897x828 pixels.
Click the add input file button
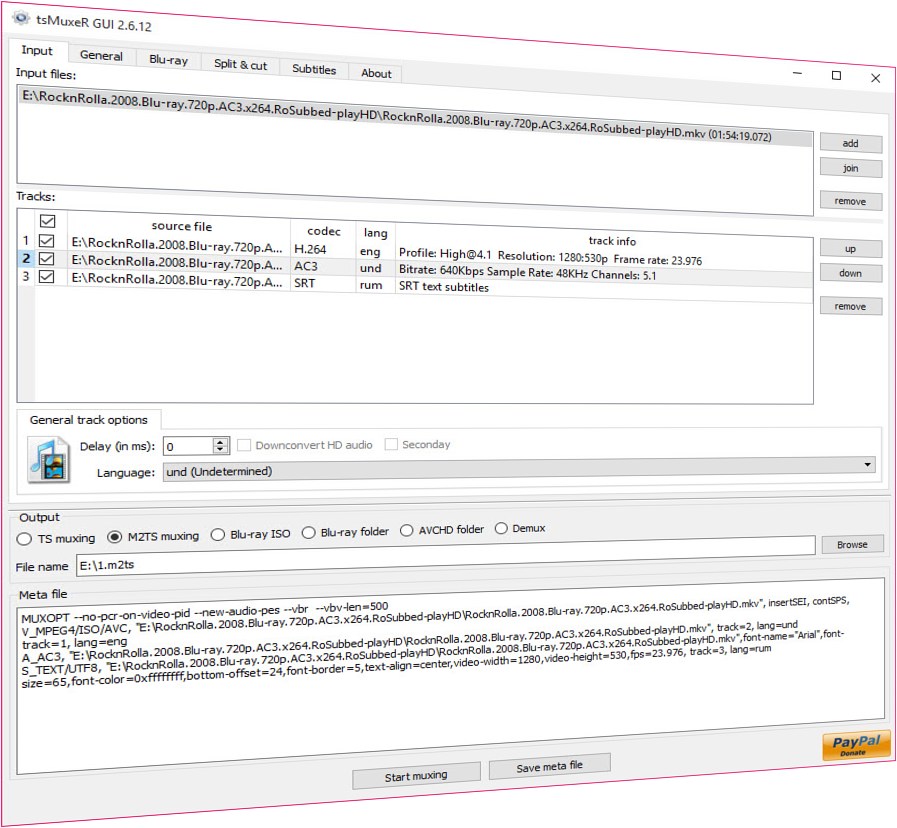click(851, 143)
